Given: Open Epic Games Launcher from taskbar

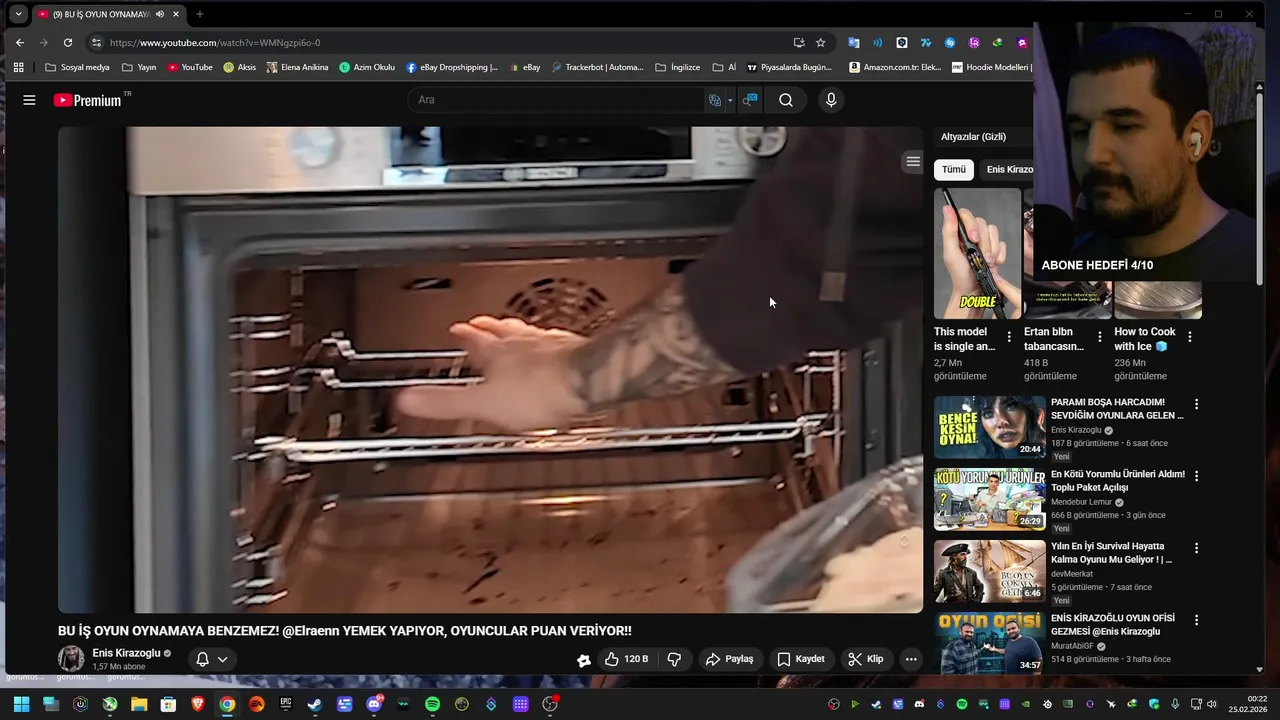Looking at the screenshot, I should [286, 704].
